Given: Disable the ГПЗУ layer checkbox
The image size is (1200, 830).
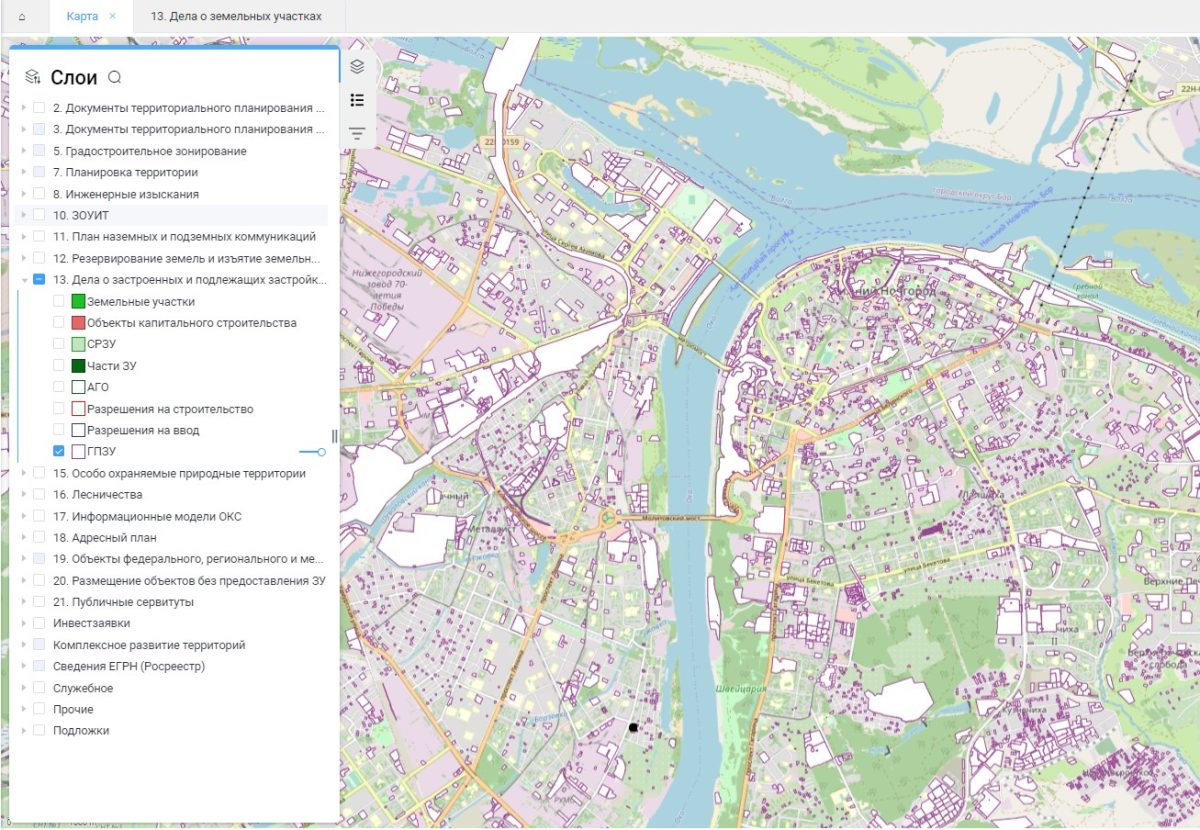Looking at the screenshot, I should (58, 450).
